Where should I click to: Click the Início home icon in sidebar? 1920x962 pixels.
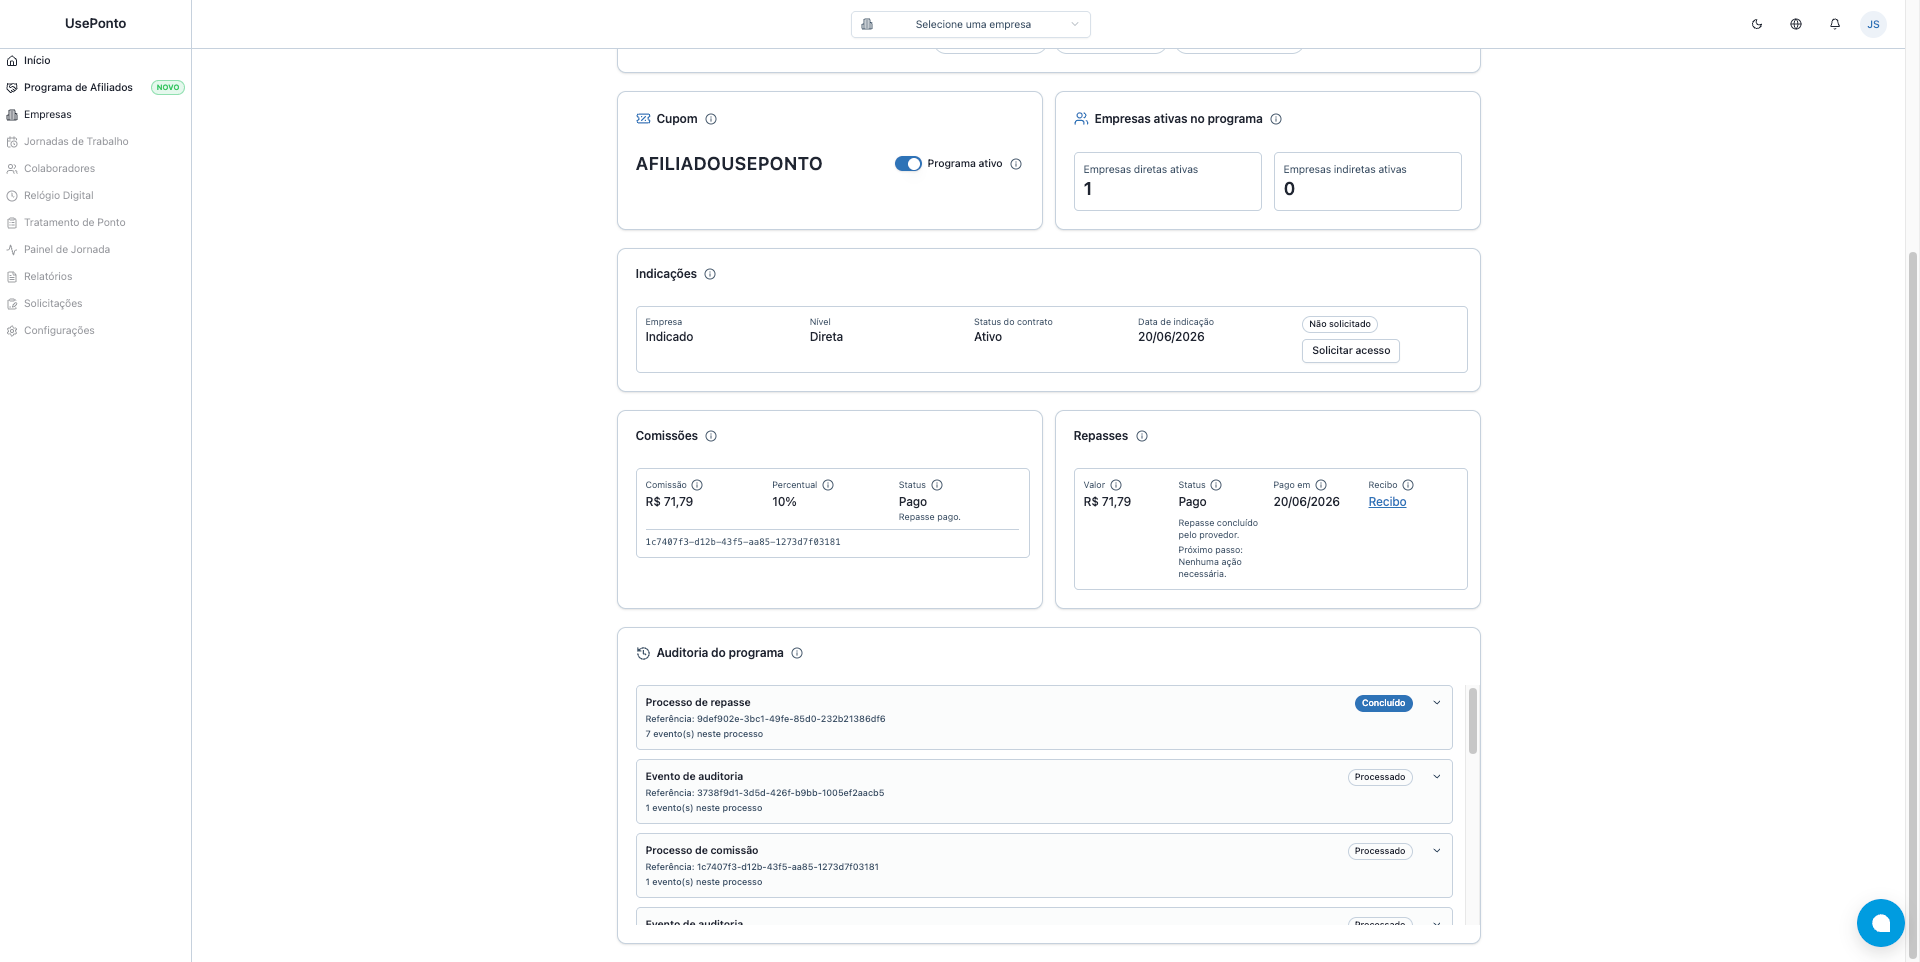tap(12, 61)
